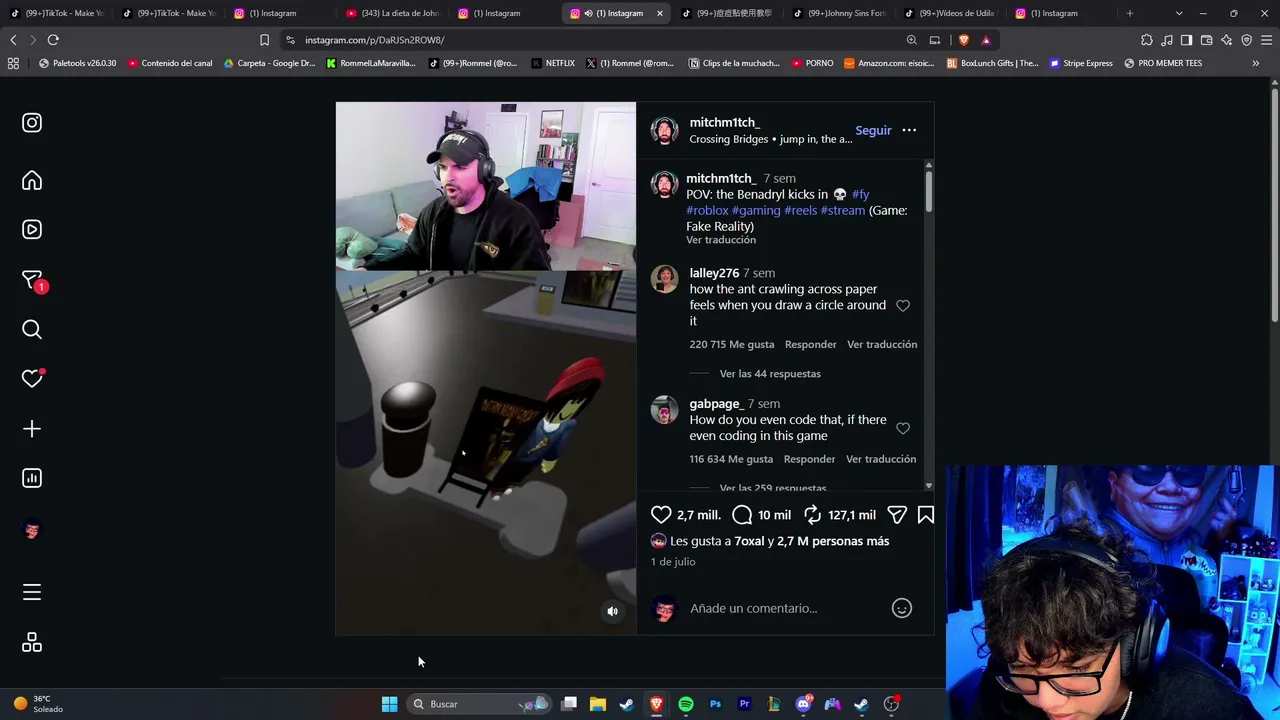This screenshot has height=720, width=1280.
Task: Open the More hamburger menu in sidebar
Action: point(32,592)
